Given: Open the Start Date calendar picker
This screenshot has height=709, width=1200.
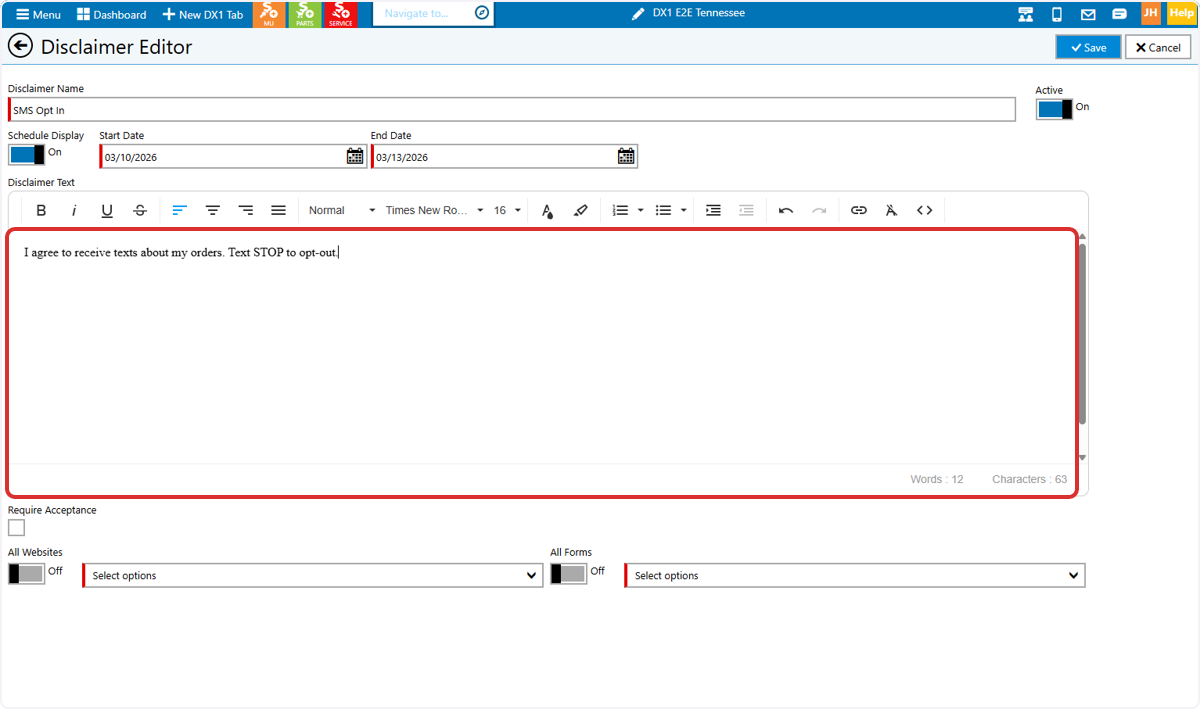Looking at the screenshot, I should pyautogui.click(x=355, y=156).
